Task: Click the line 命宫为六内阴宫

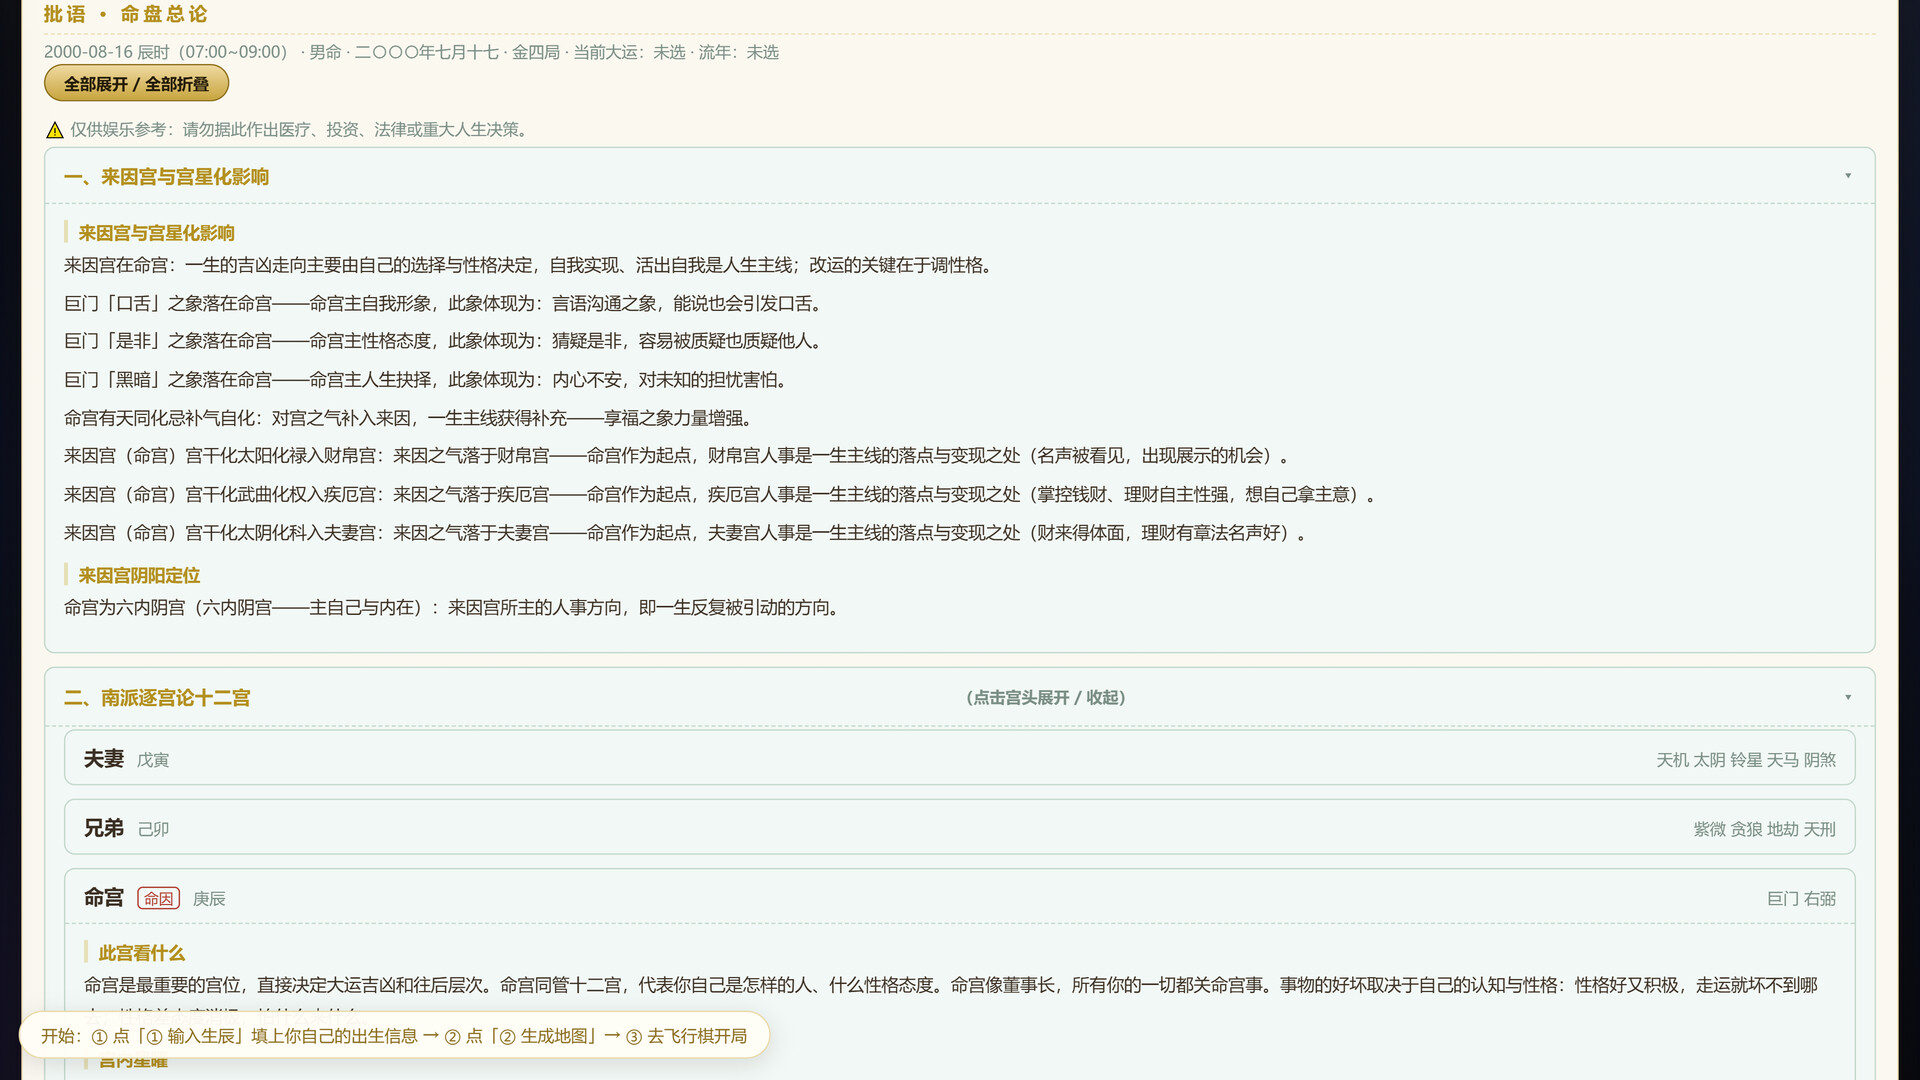Action: 454,608
